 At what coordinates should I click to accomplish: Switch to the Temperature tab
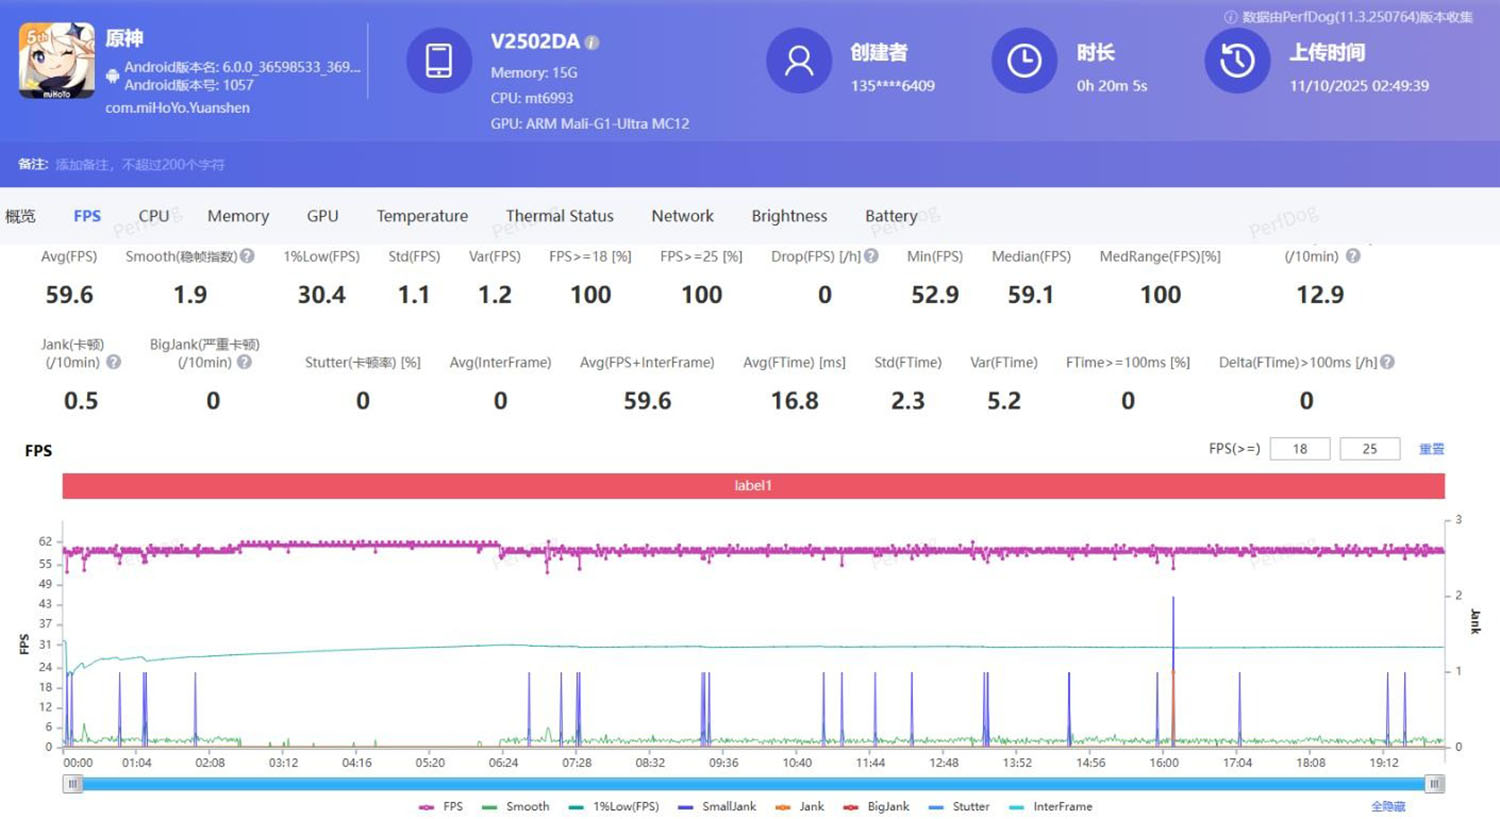pos(422,216)
